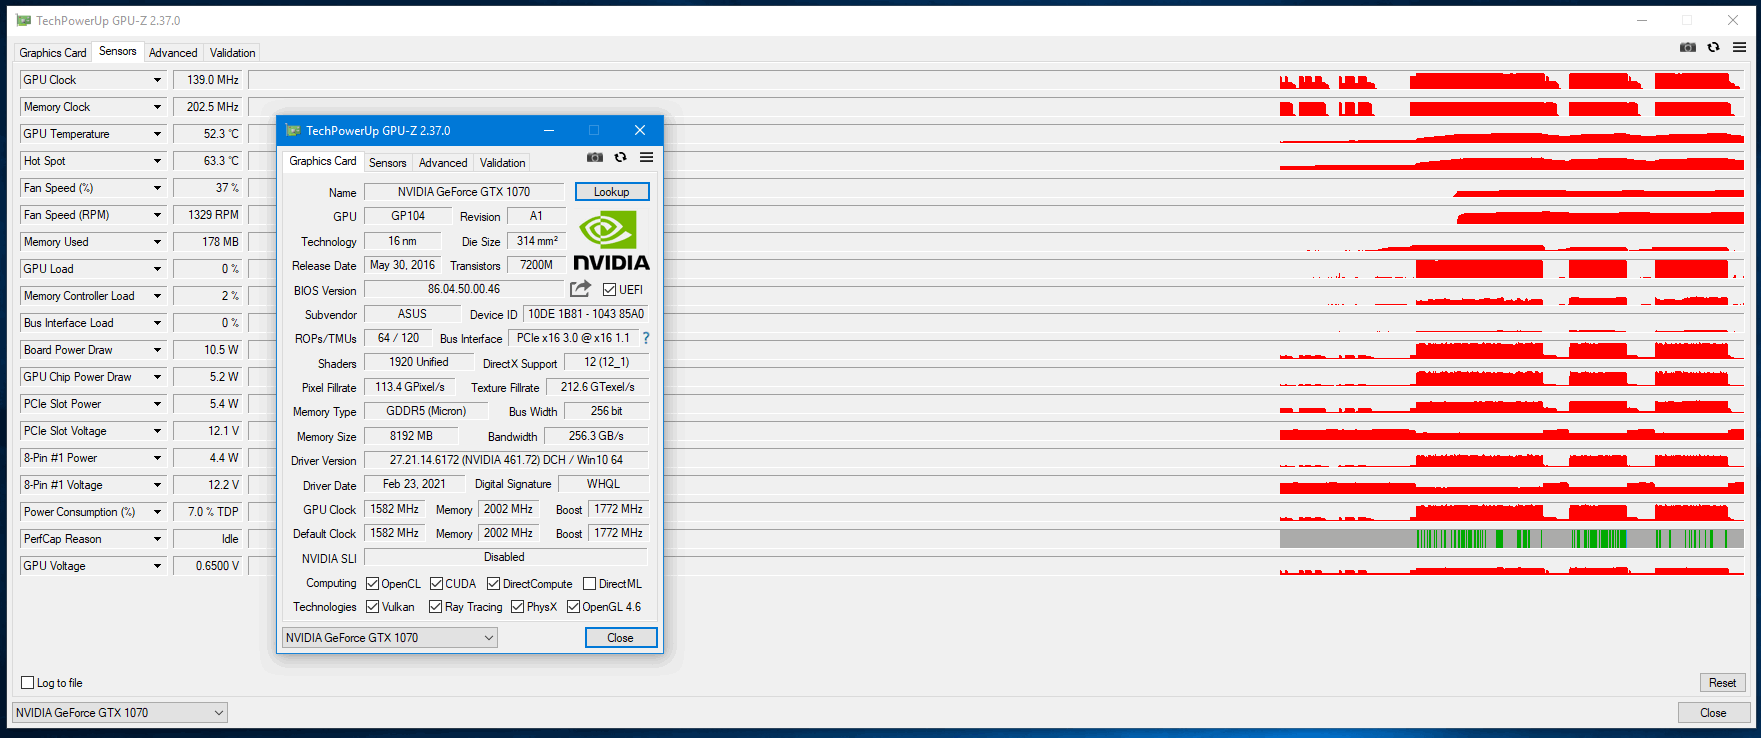Click the Device ID value 10DE 1B81
Viewport: 1761px width, 738px height.
point(586,314)
